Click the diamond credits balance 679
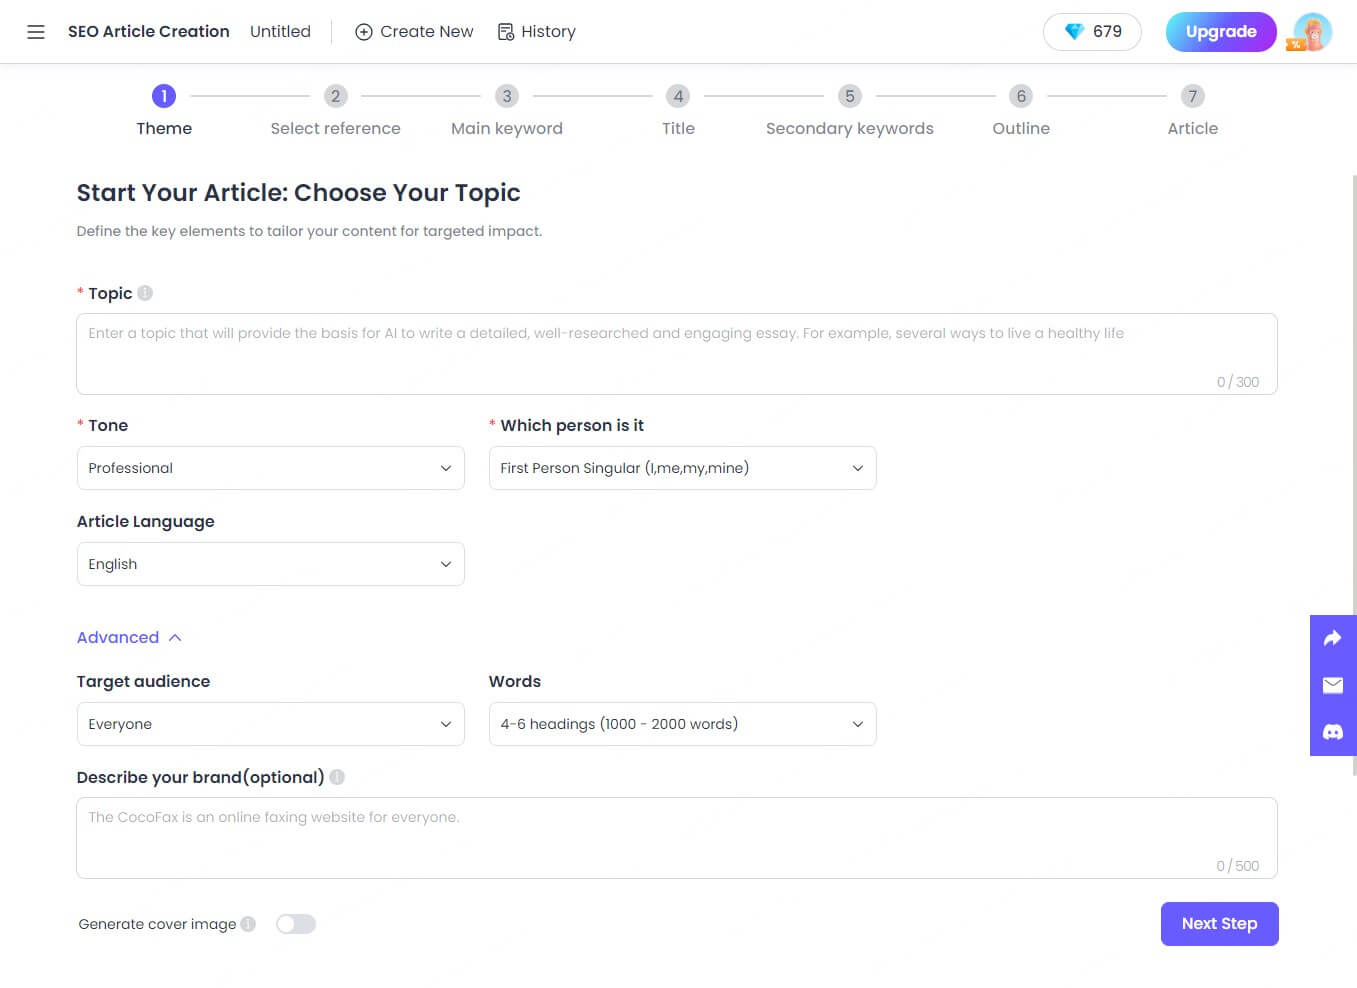Screen dimensions: 1357x988 point(1092,32)
